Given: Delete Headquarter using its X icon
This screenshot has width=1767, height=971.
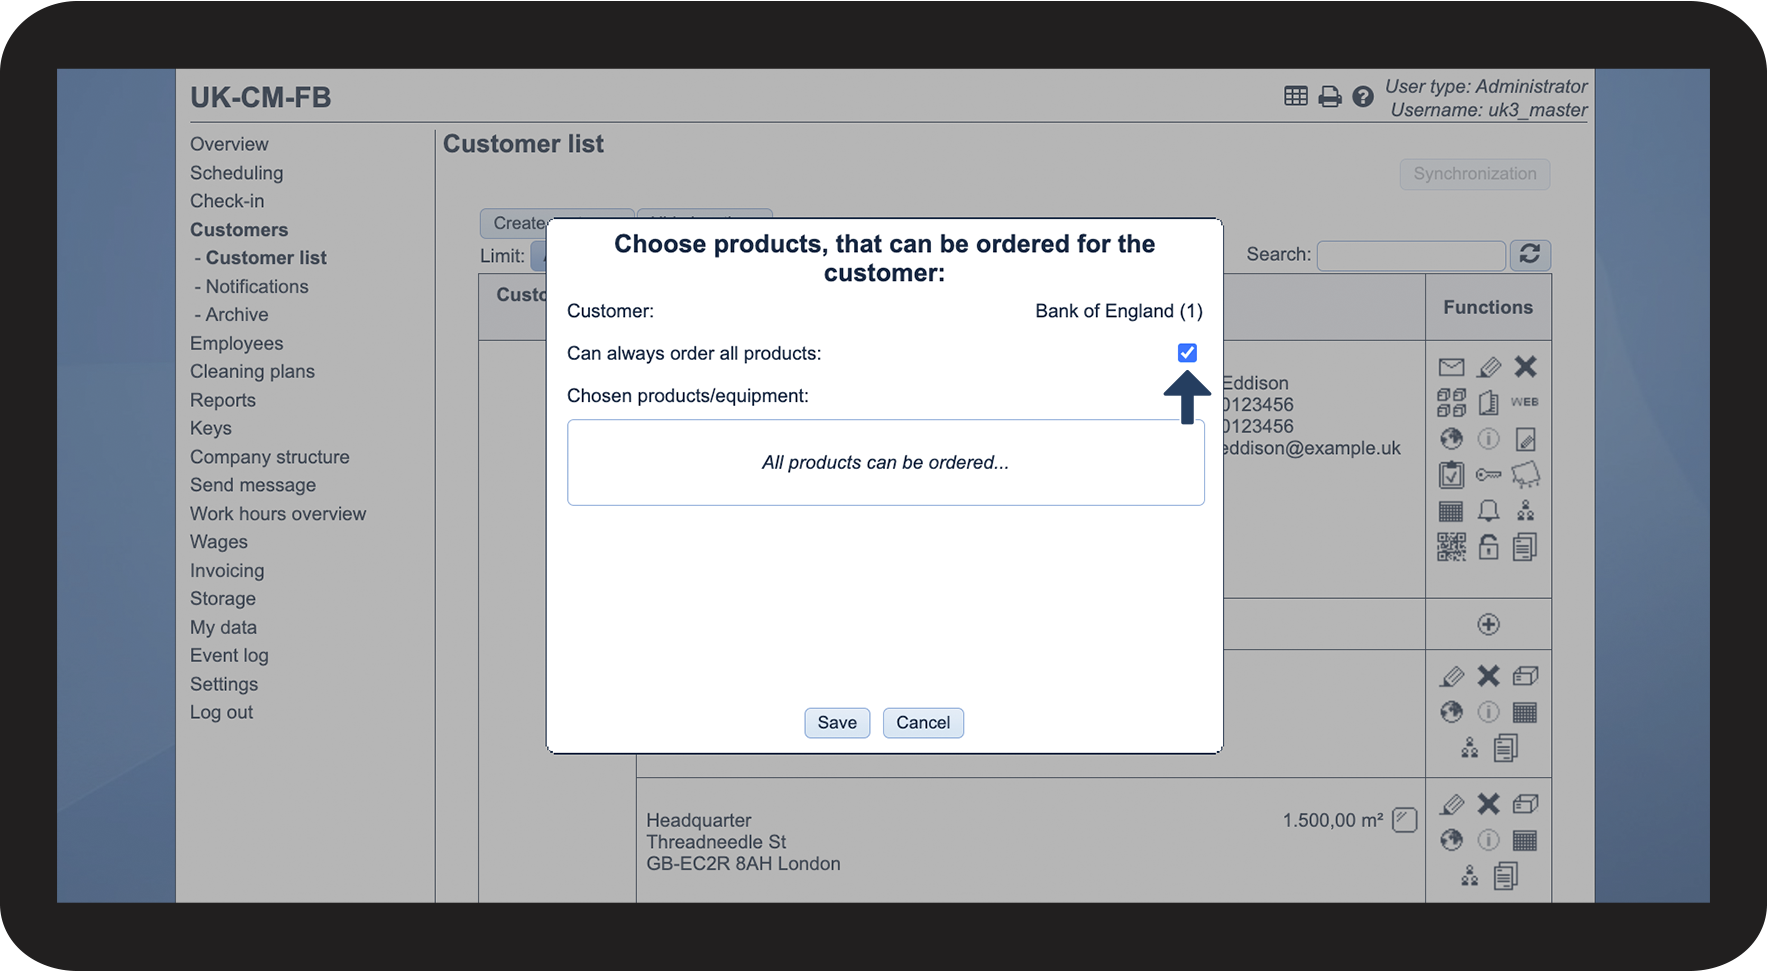Looking at the screenshot, I should [x=1489, y=804].
